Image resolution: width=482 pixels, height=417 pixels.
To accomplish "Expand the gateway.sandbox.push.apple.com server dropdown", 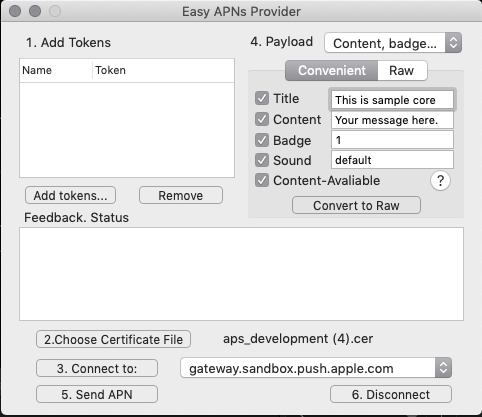I will coord(316,368).
